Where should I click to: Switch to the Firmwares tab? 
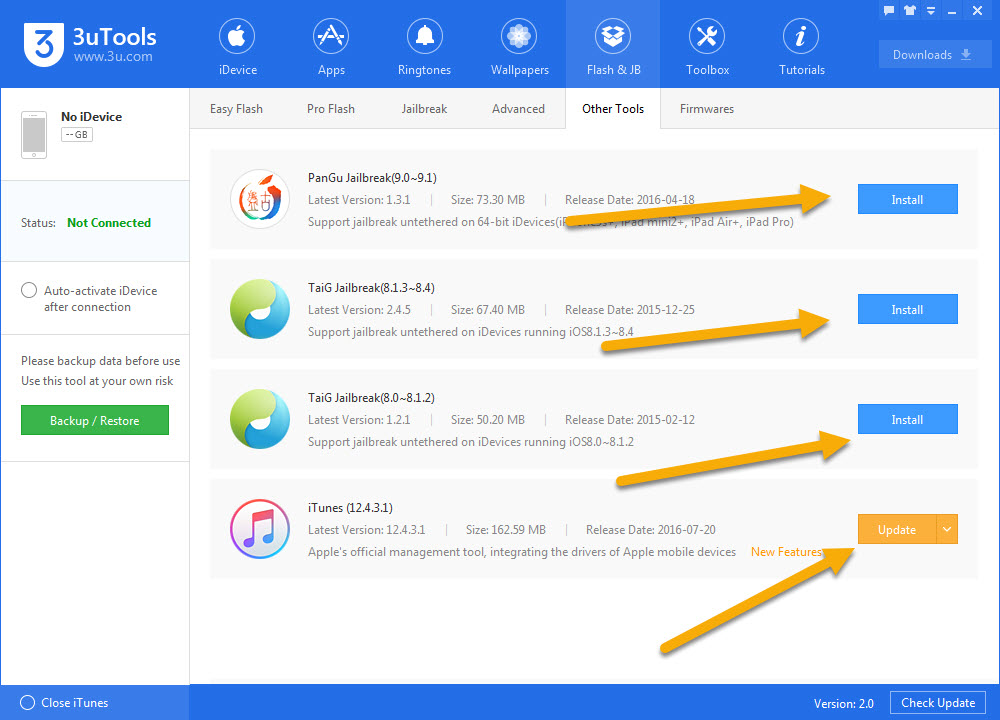click(x=707, y=109)
